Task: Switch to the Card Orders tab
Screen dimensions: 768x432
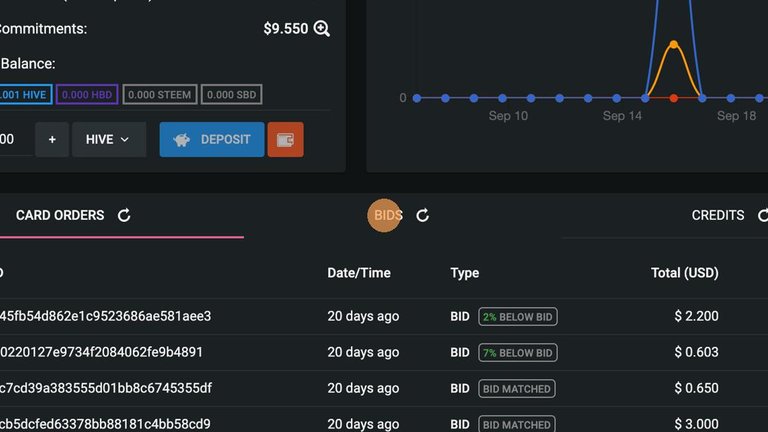Action: click(x=60, y=215)
